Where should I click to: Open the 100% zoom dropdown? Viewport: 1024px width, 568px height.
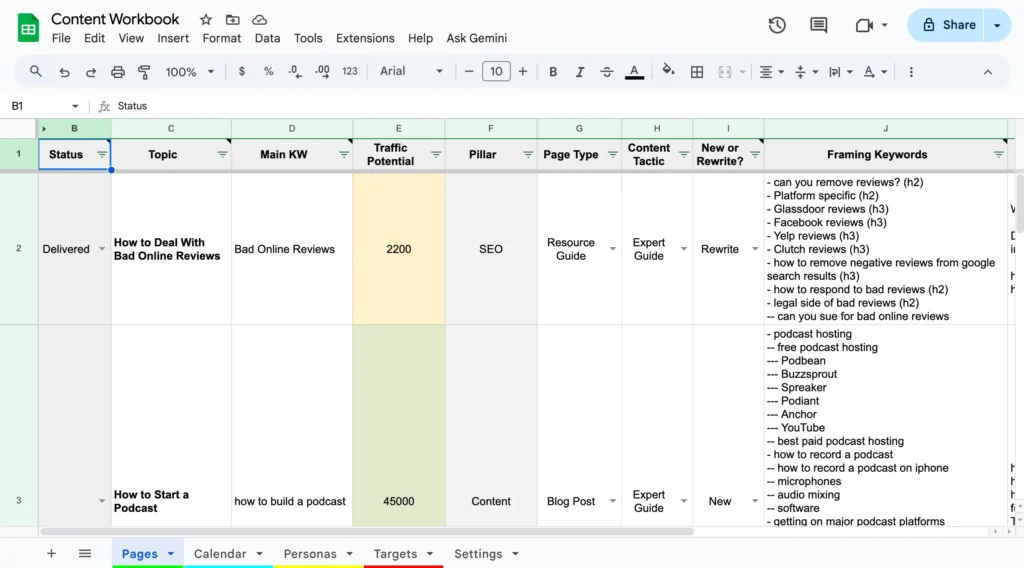click(x=190, y=72)
